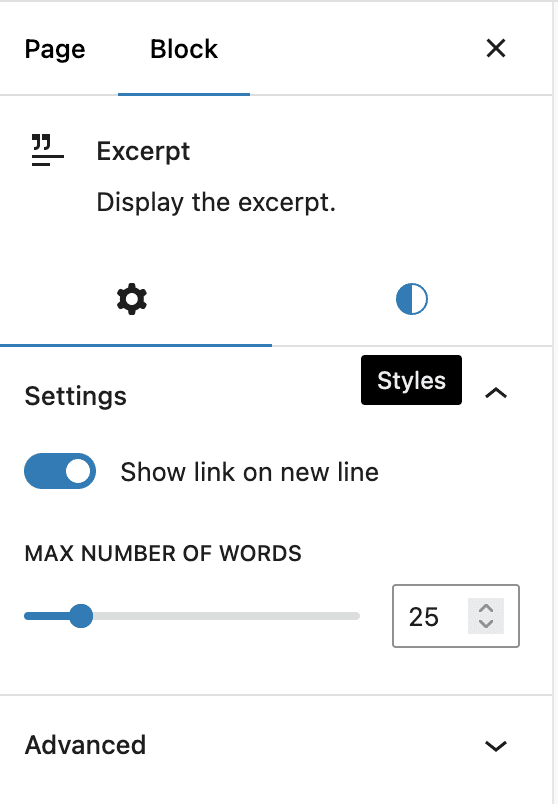This screenshot has height=804, width=558.
Task: Click the Show link on new line label
Action: tap(249, 472)
